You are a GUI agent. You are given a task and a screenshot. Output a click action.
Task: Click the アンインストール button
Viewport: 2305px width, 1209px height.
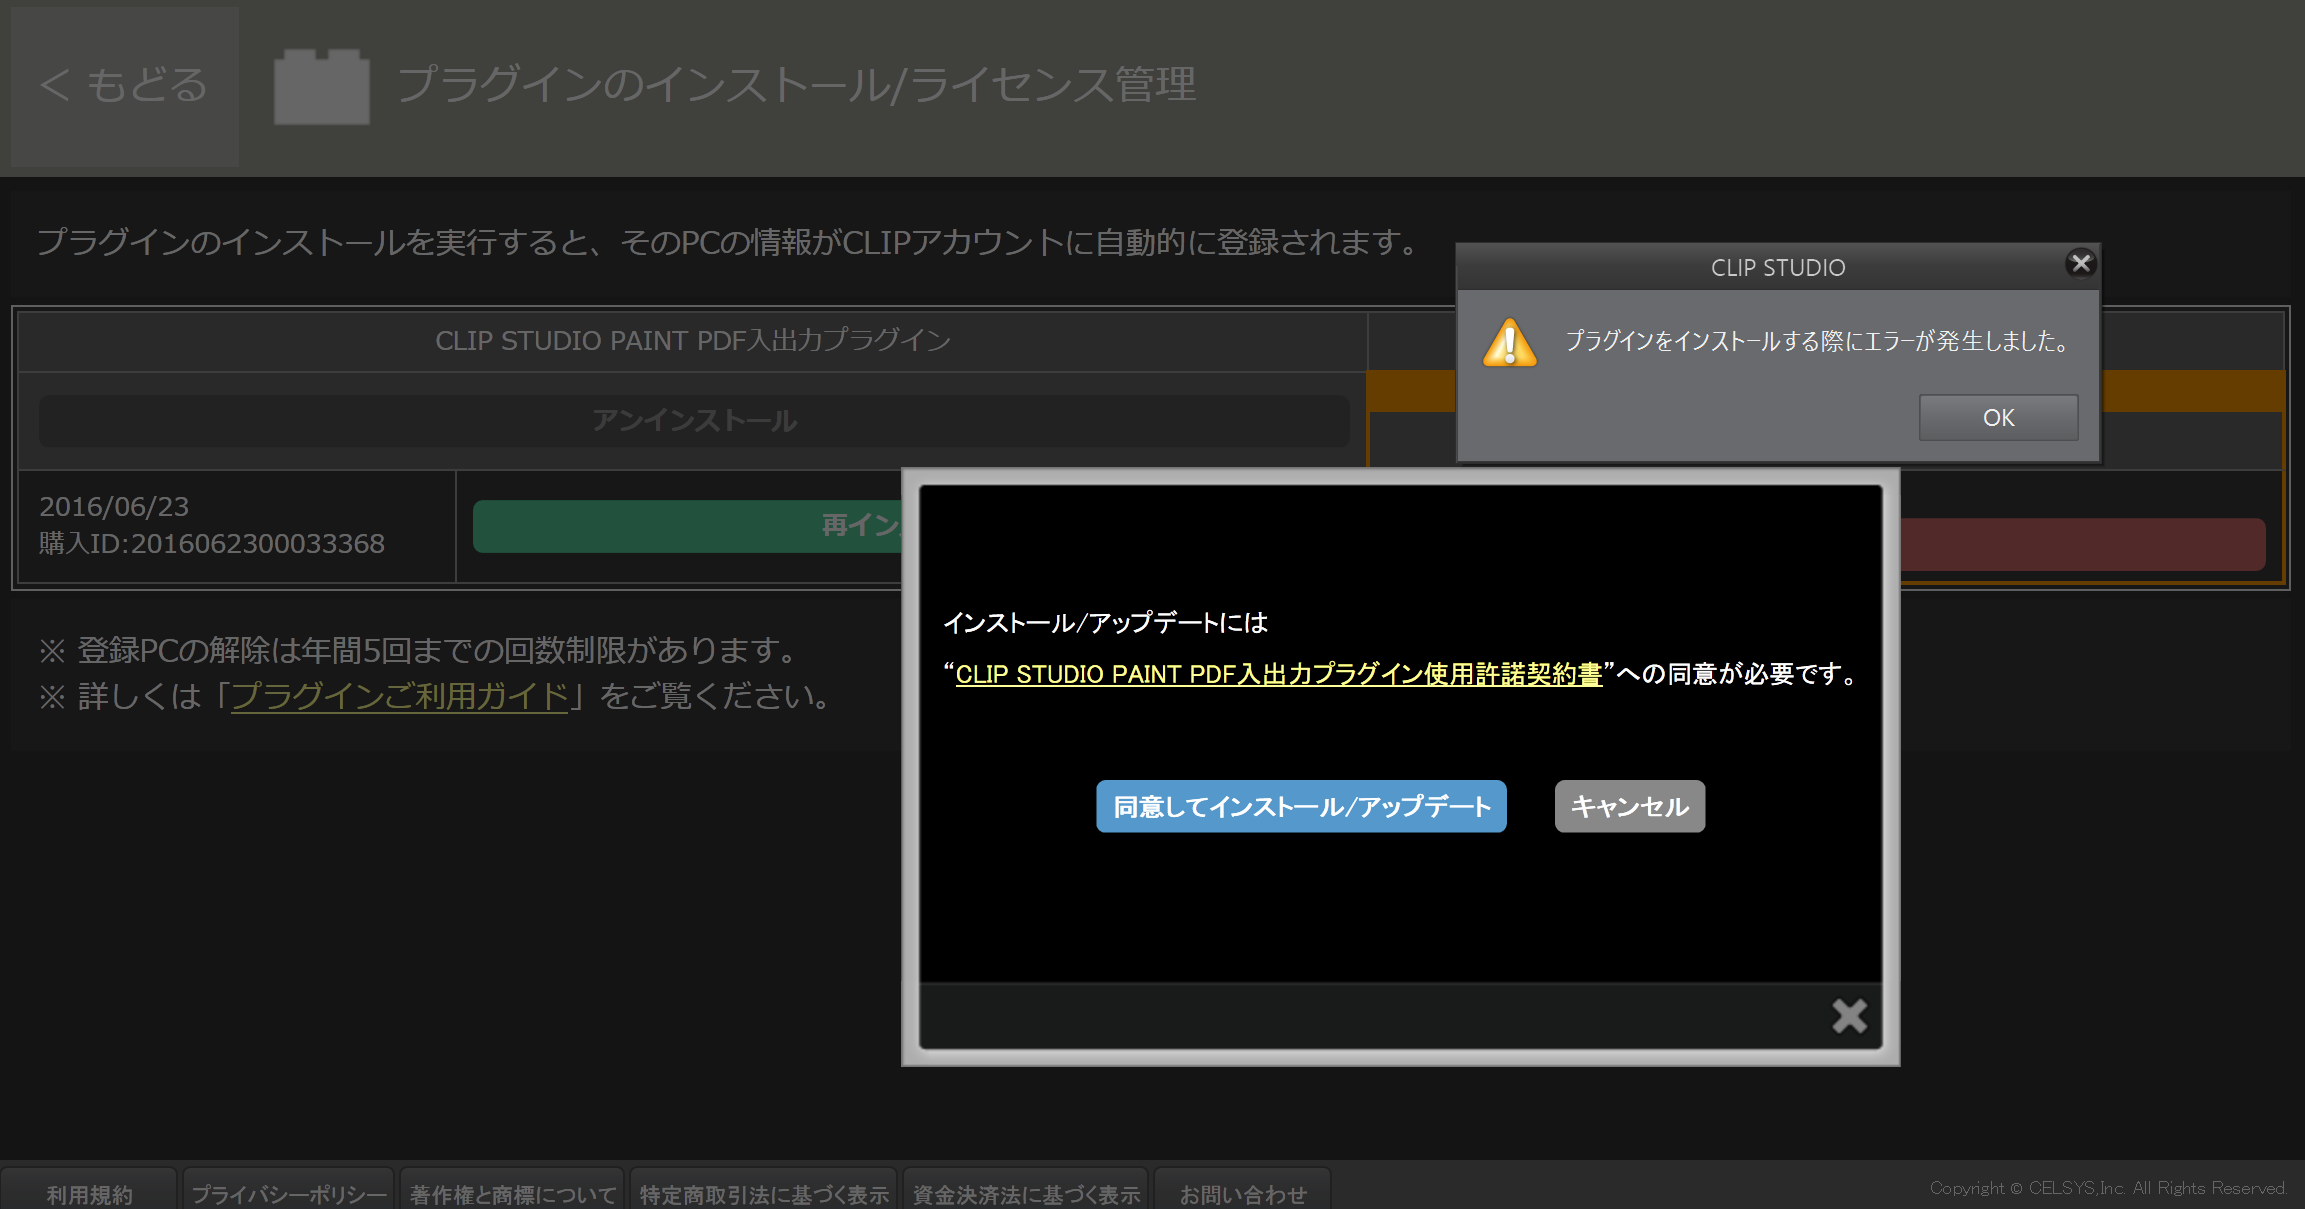tap(694, 421)
